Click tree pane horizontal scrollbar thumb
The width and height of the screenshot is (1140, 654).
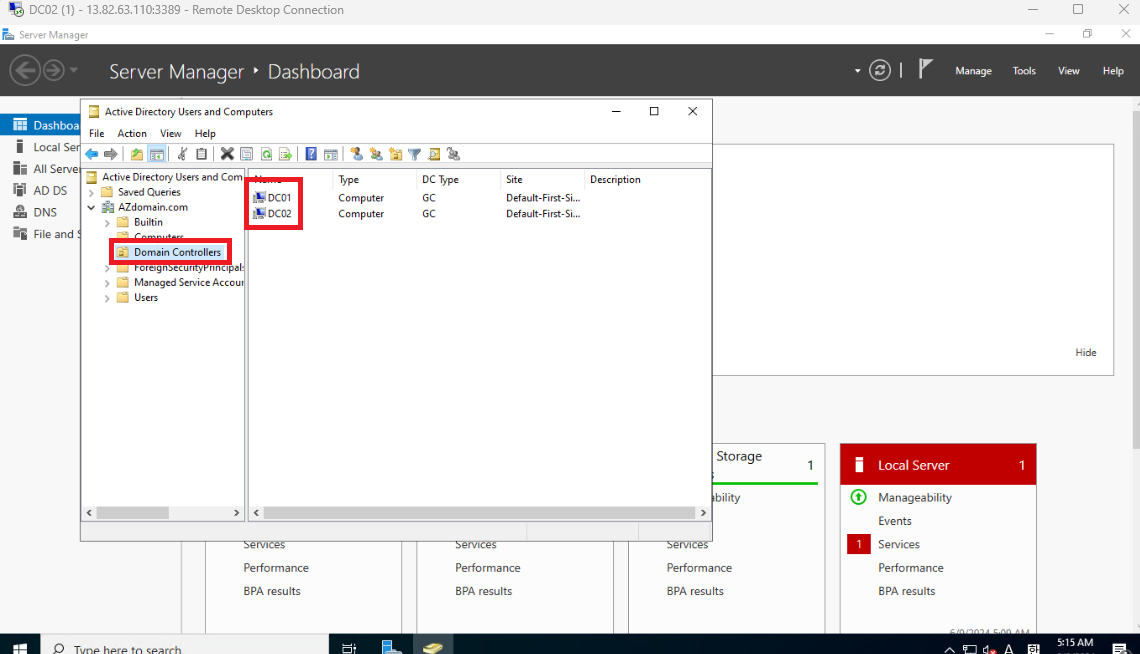pos(132,513)
